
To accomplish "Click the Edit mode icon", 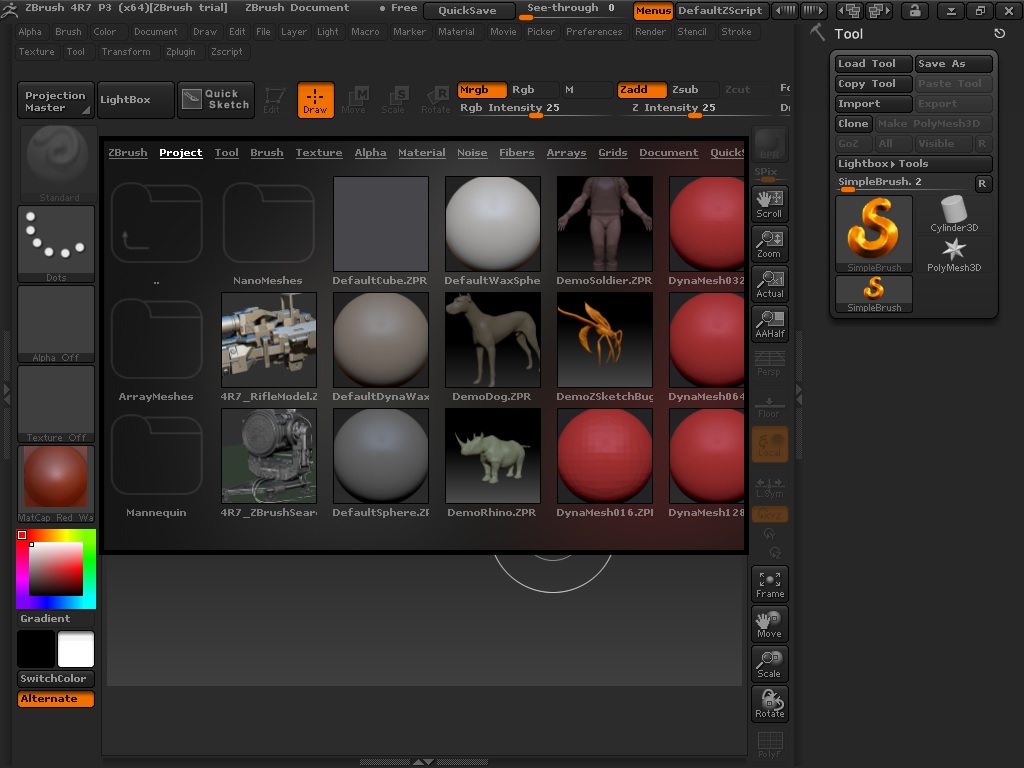I will (273, 99).
